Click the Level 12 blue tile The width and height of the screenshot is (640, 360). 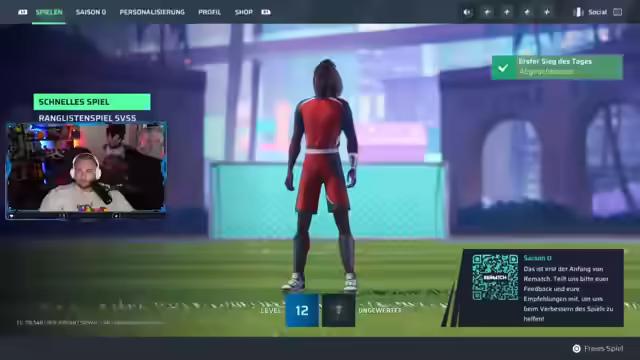click(302, 310)
